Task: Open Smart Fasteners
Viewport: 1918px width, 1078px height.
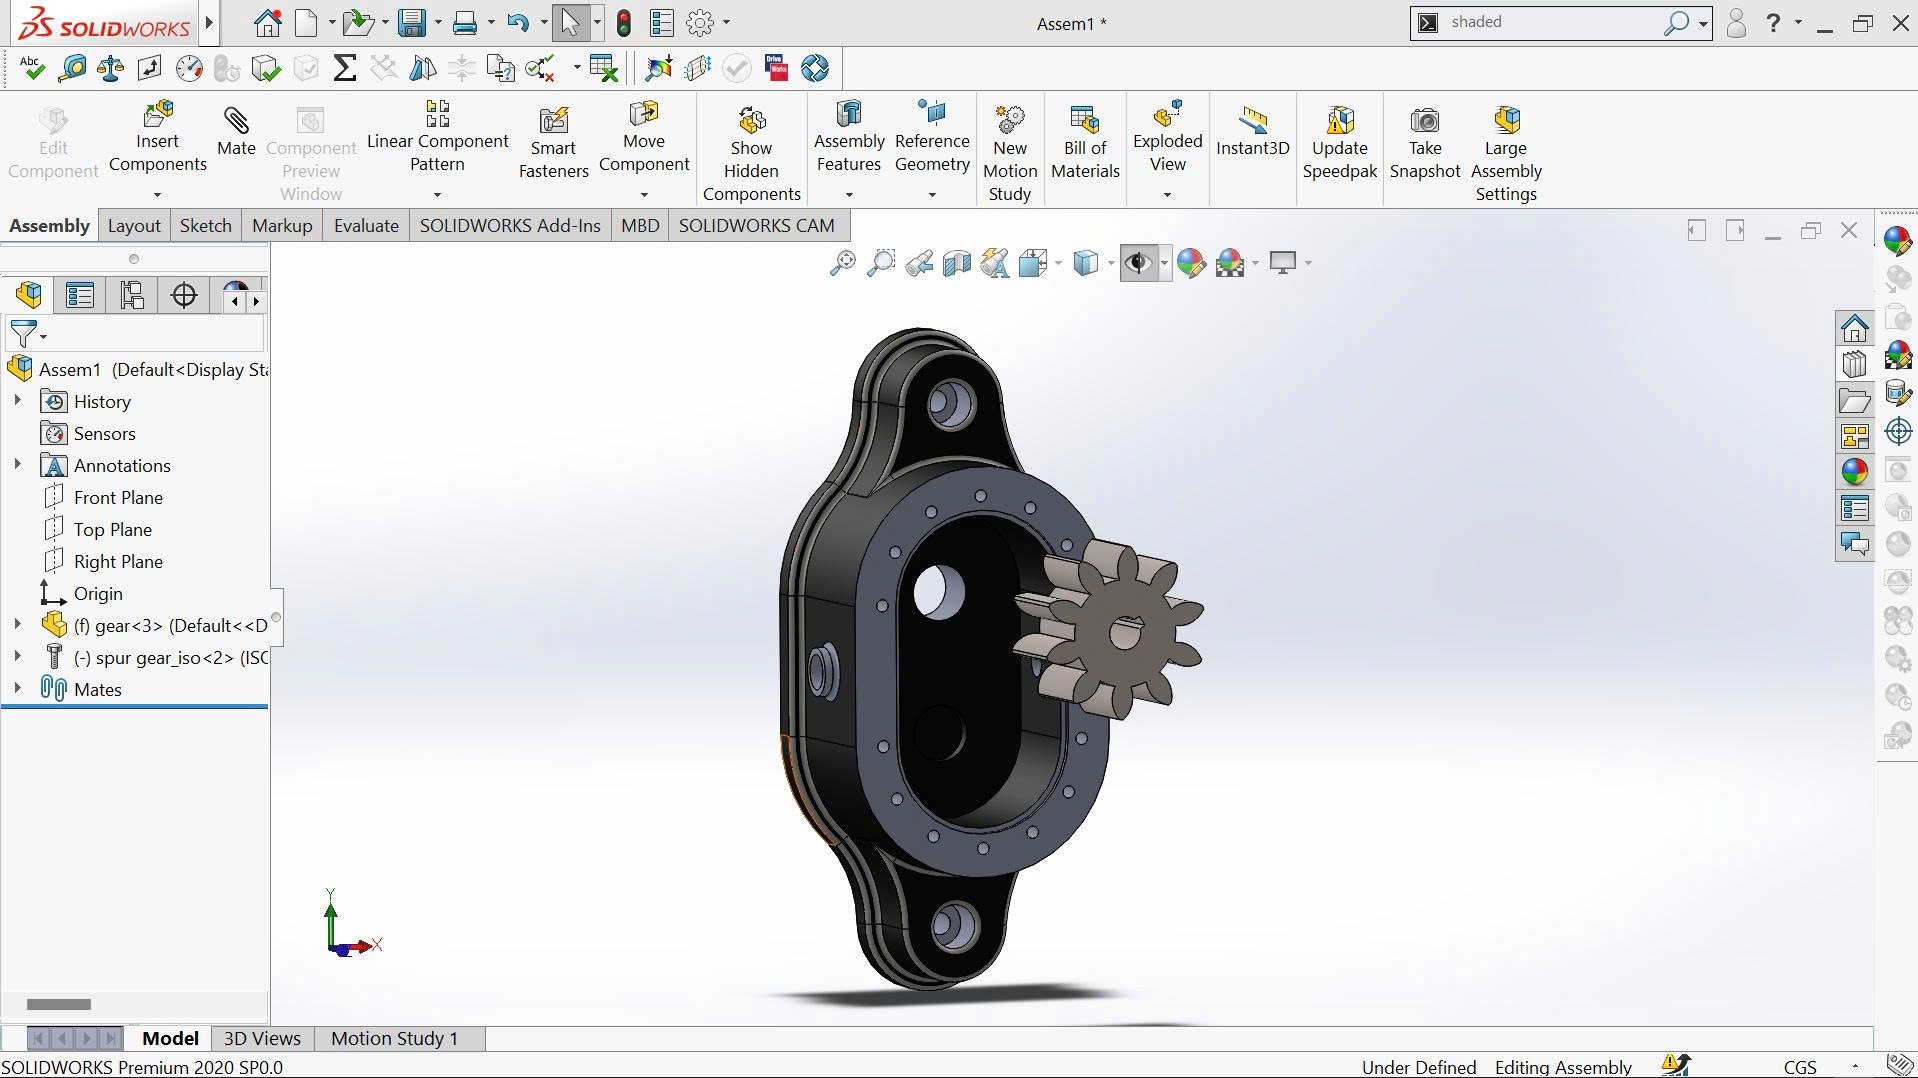Action: (x=553, y=140)
